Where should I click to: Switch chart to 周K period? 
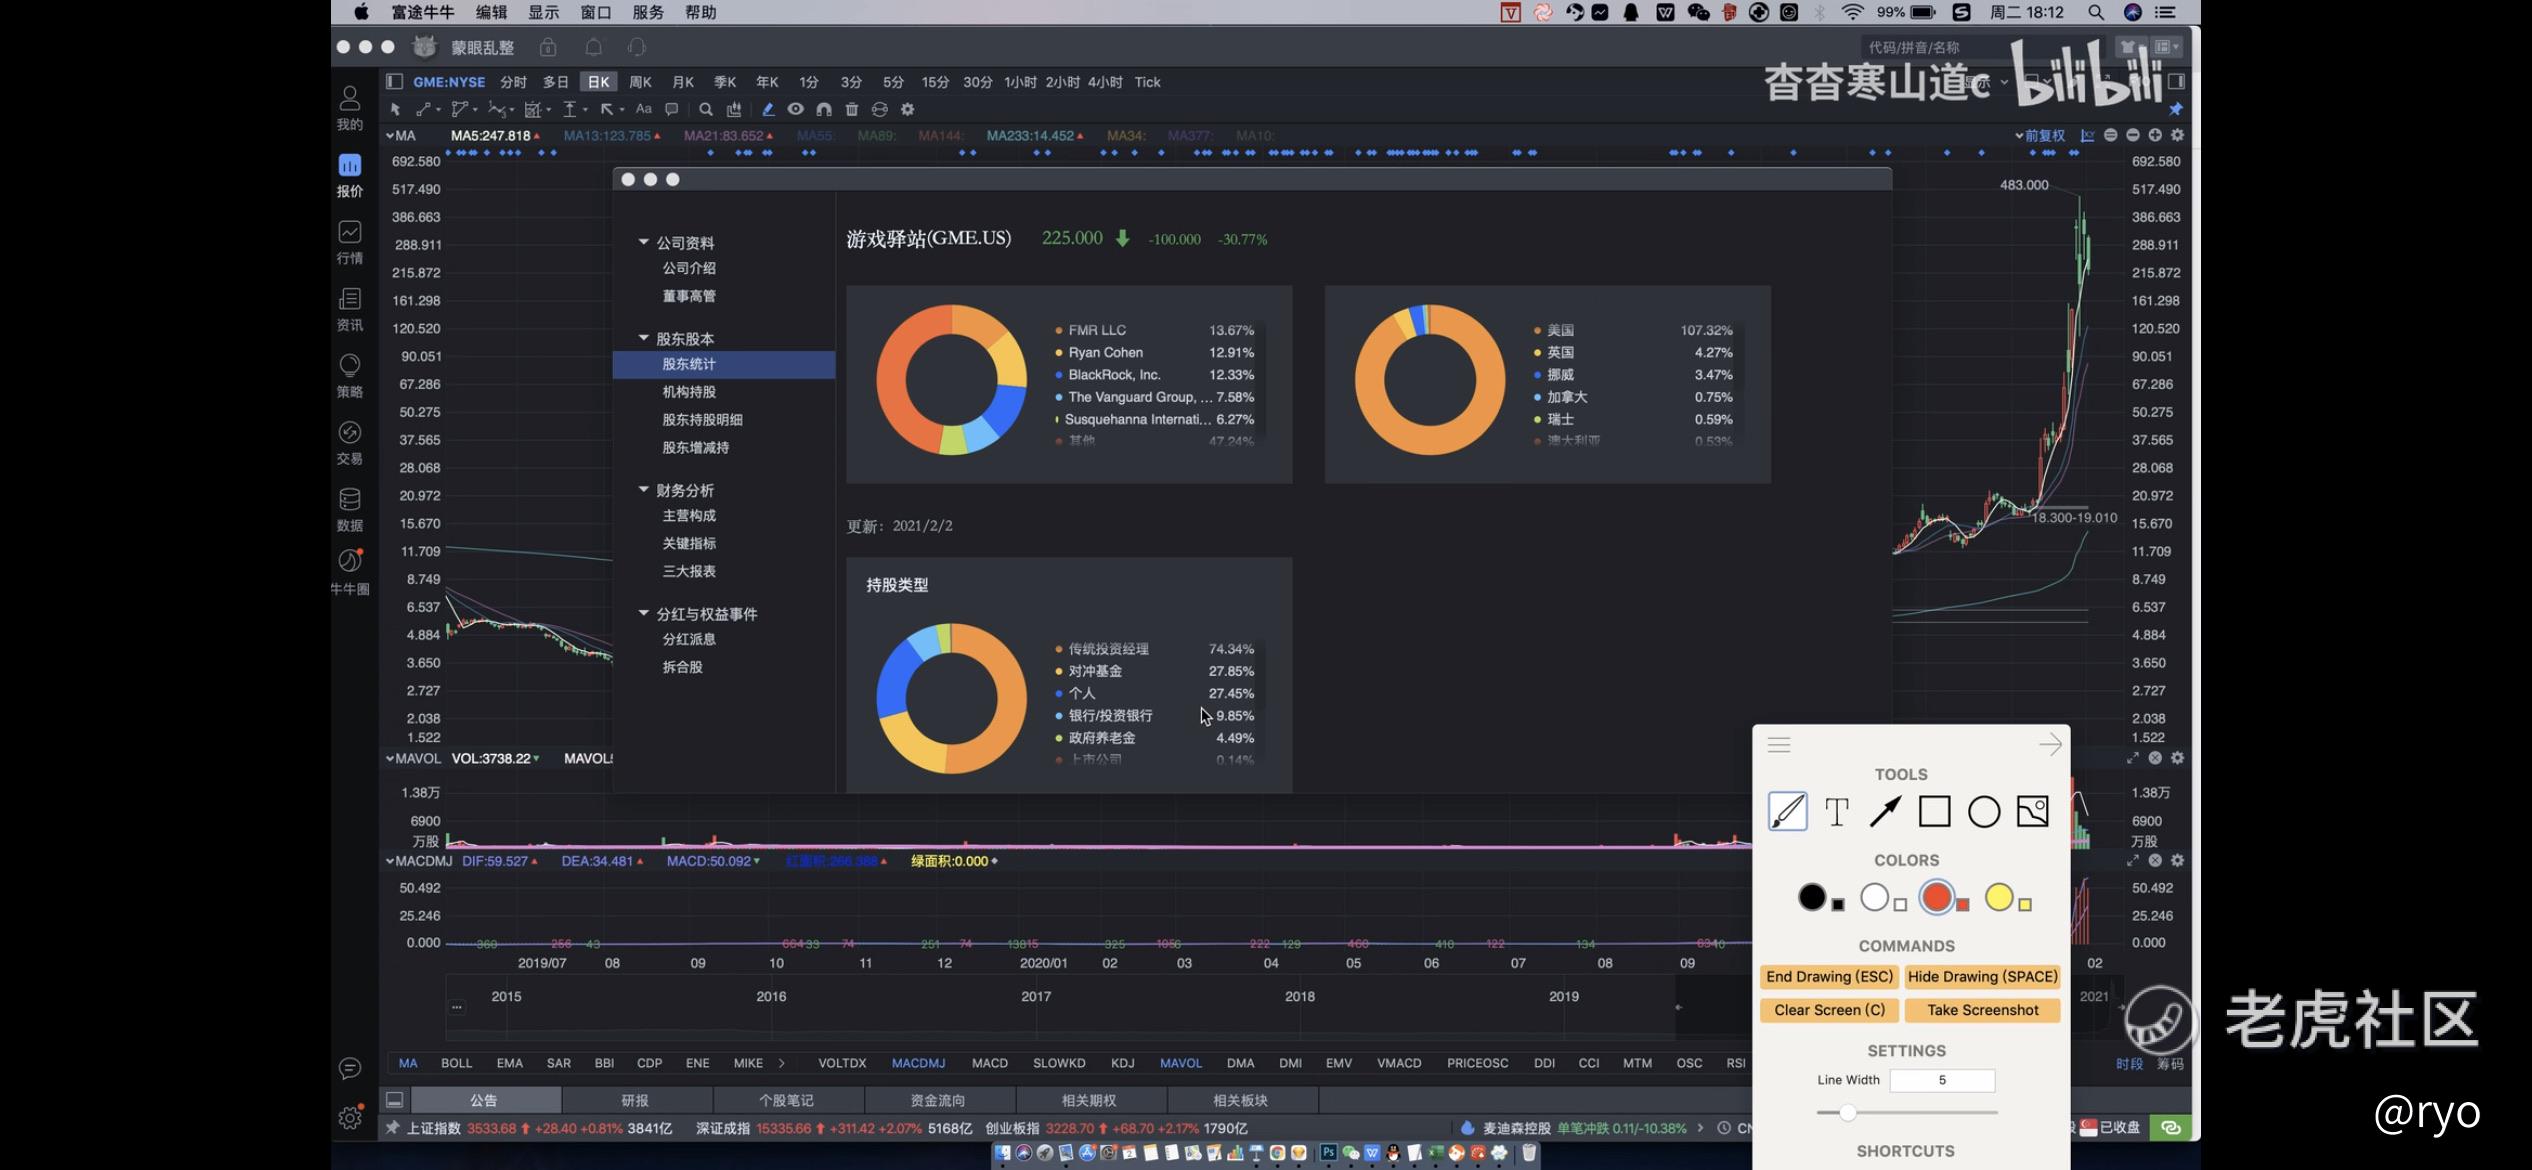[x=640, y=82]
